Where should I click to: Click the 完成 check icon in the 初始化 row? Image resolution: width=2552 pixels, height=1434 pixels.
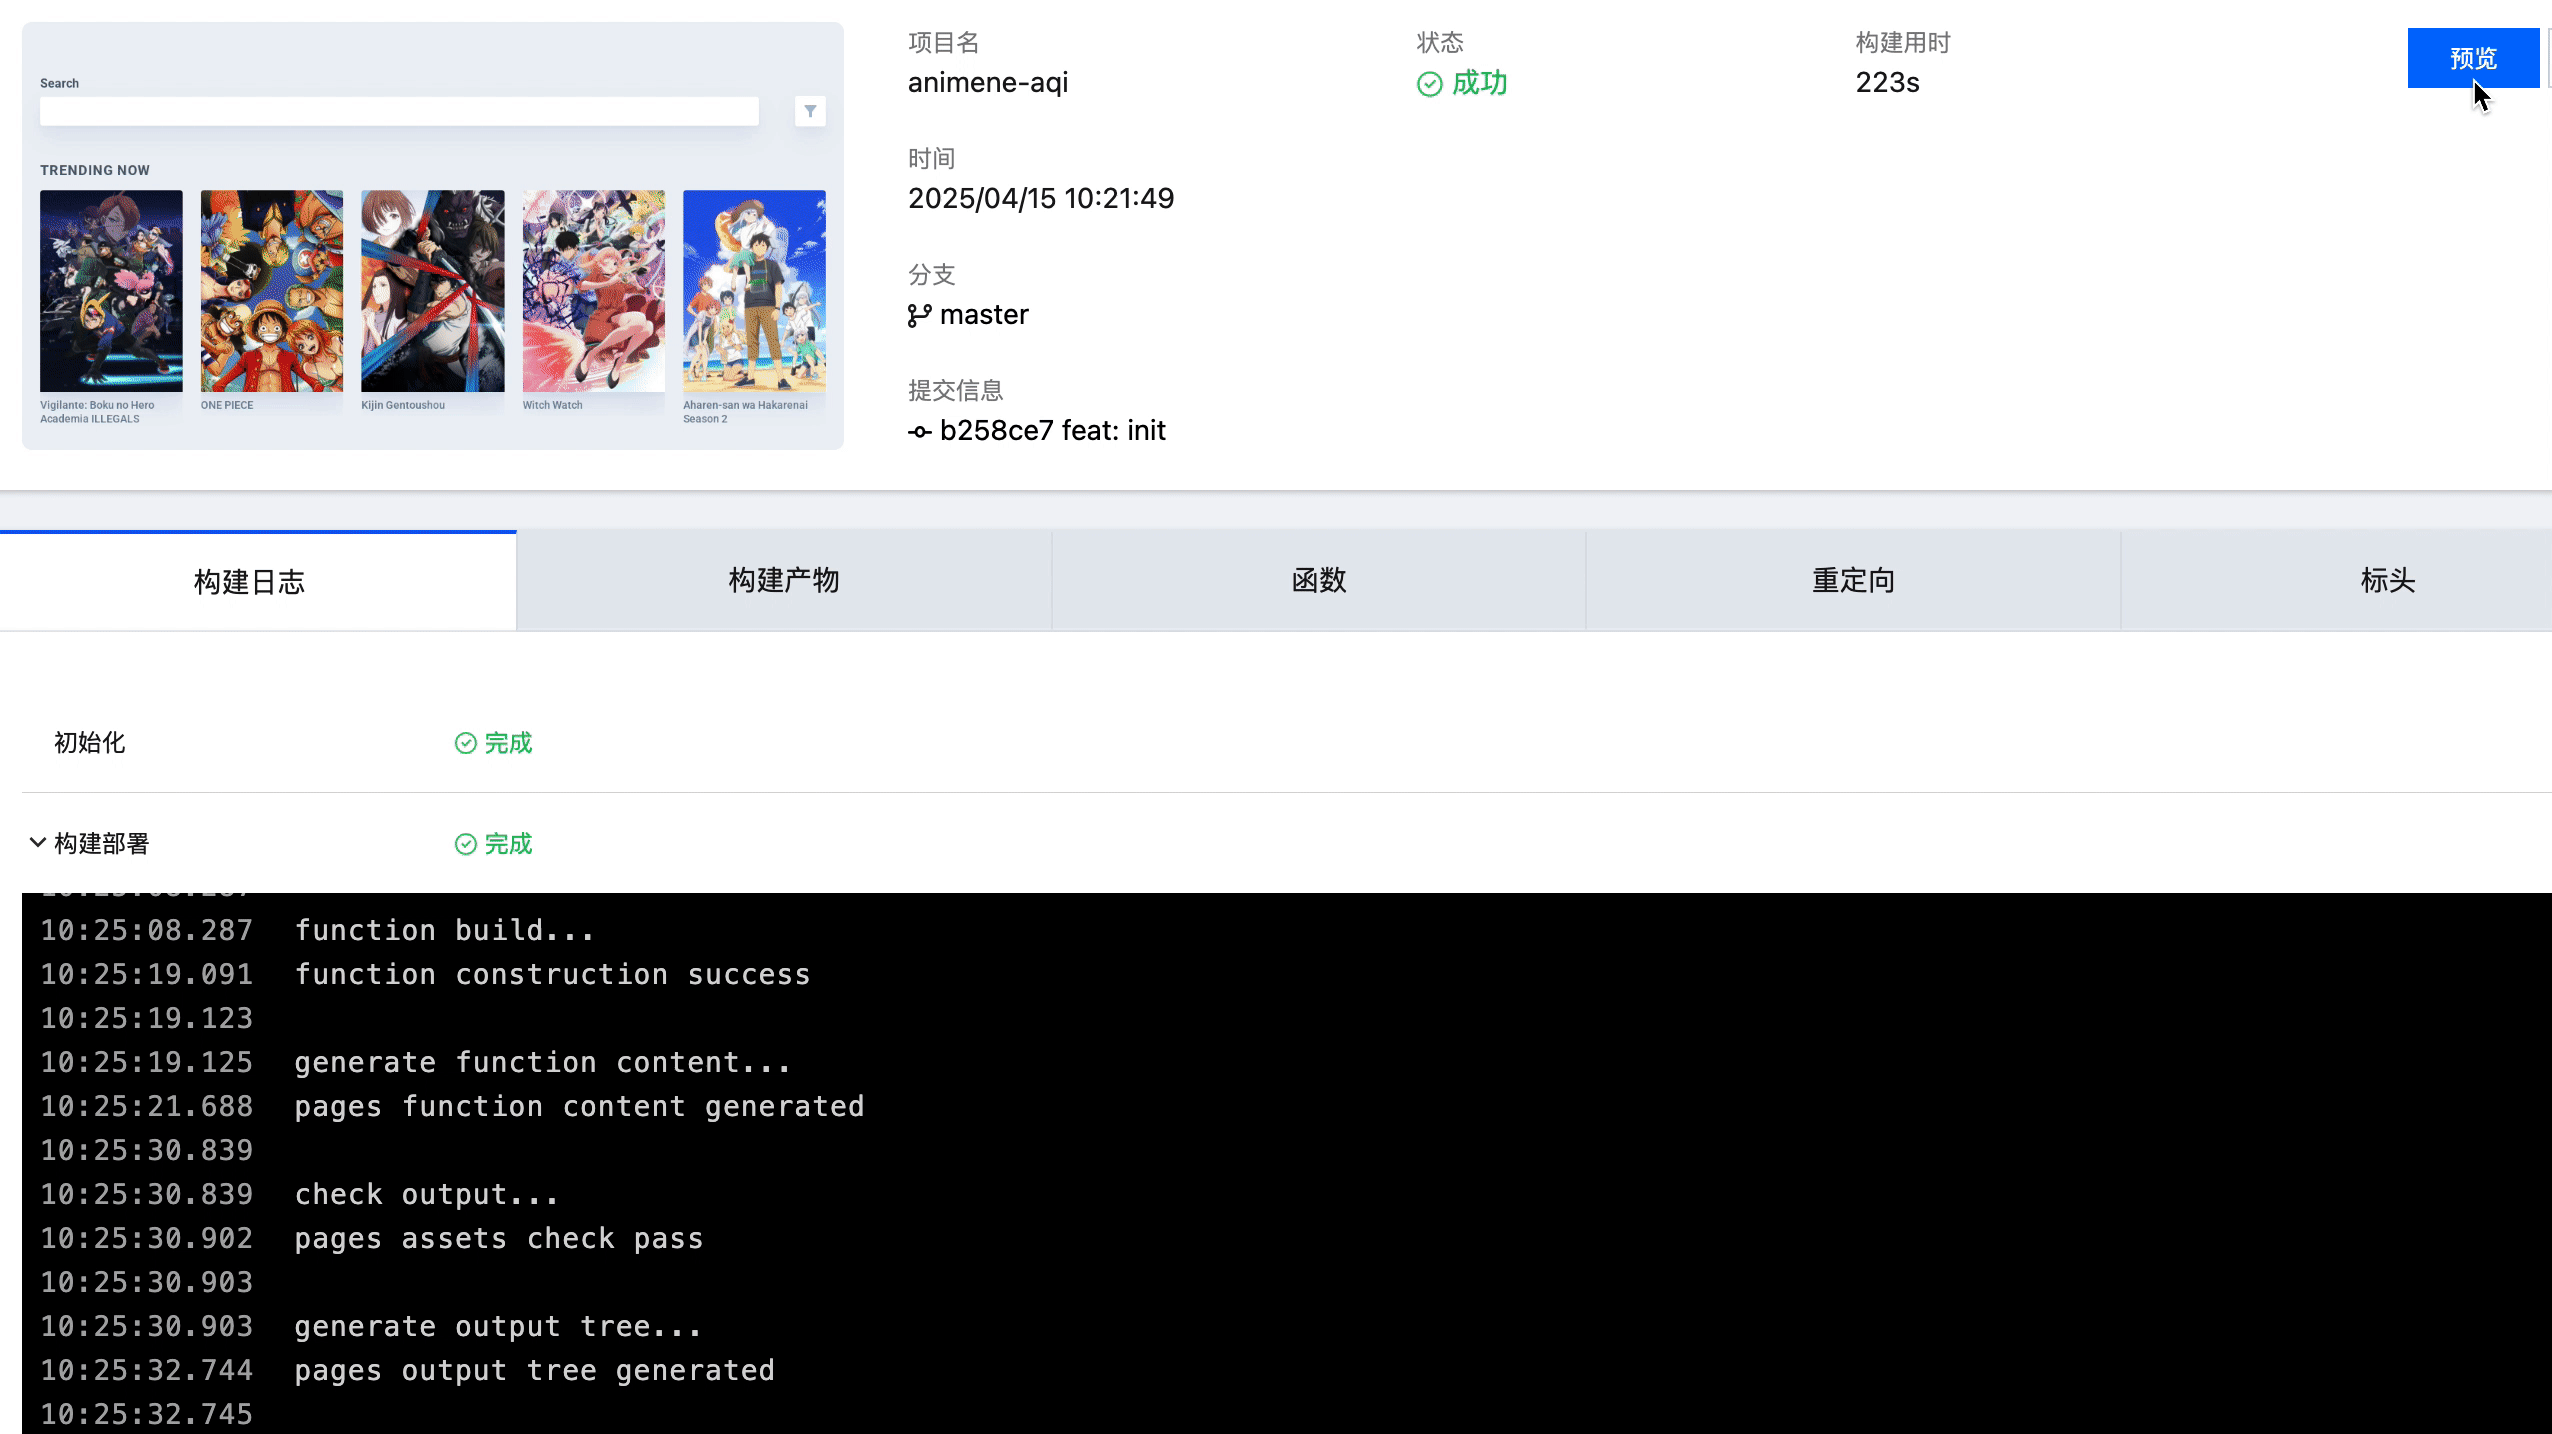click(x=465, y=743)
